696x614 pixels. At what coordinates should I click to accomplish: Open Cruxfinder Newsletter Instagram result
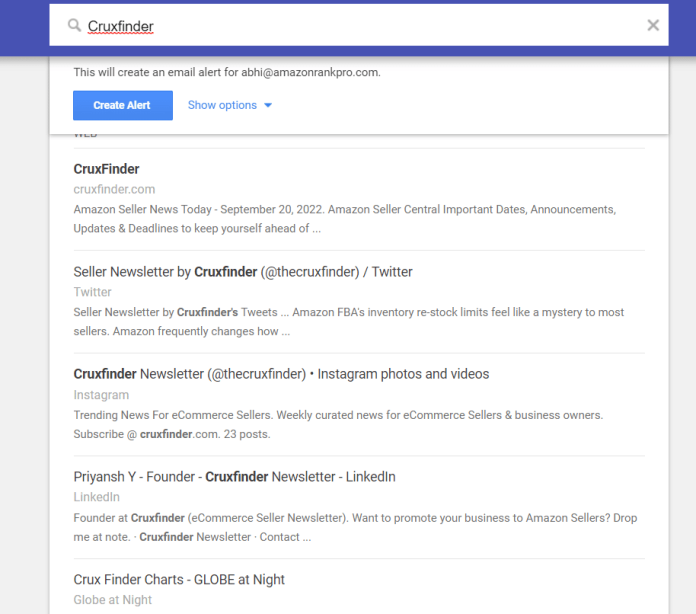(x=281, y=374)
